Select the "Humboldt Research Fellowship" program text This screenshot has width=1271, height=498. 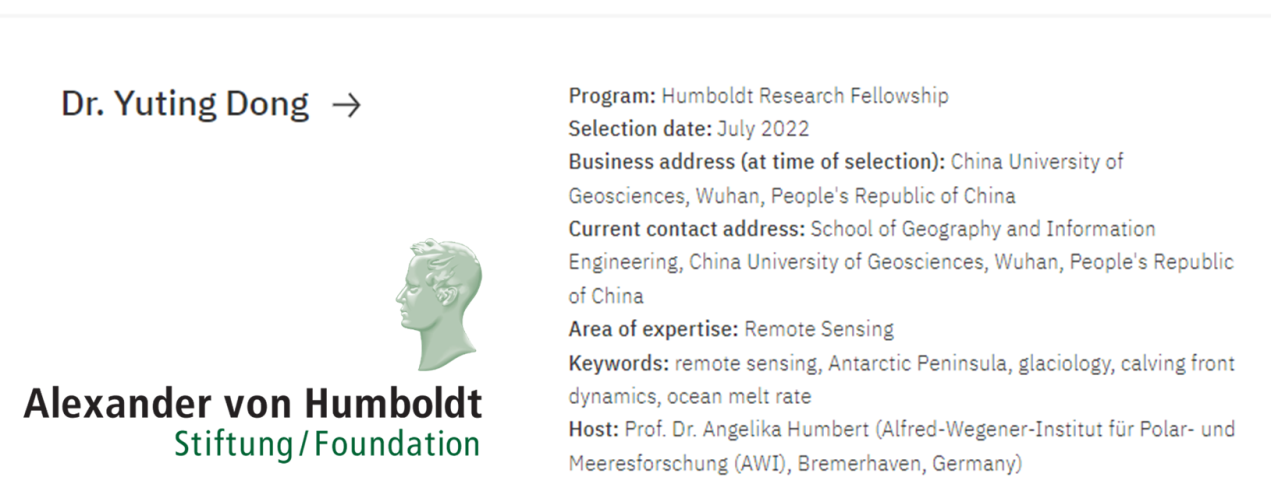804,97
